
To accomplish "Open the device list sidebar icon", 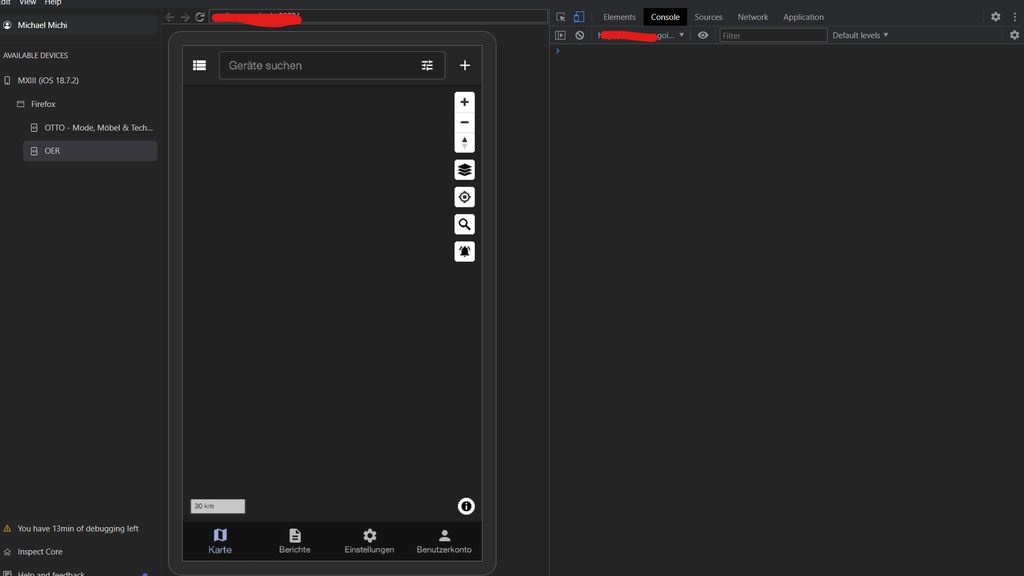I will point(199,65).
